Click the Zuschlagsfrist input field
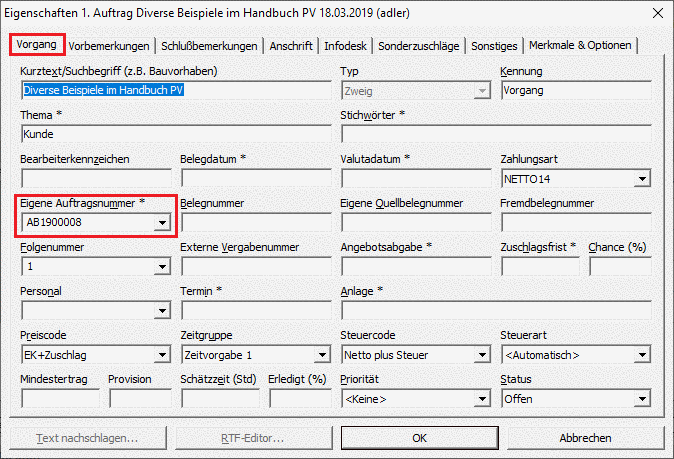This screenshot has width=674, height=459. 540,266
